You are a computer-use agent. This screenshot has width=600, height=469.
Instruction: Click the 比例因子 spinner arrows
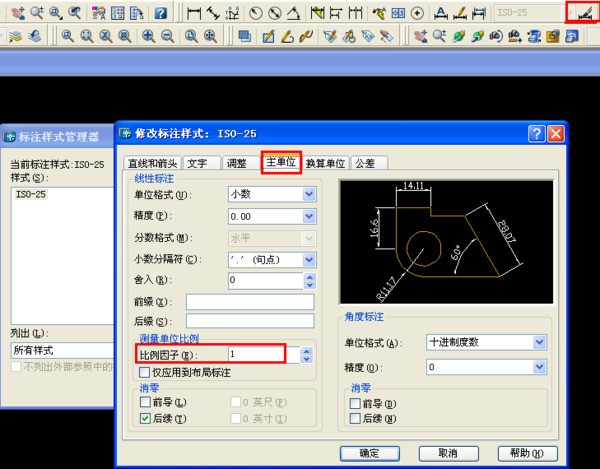point(308,354)
